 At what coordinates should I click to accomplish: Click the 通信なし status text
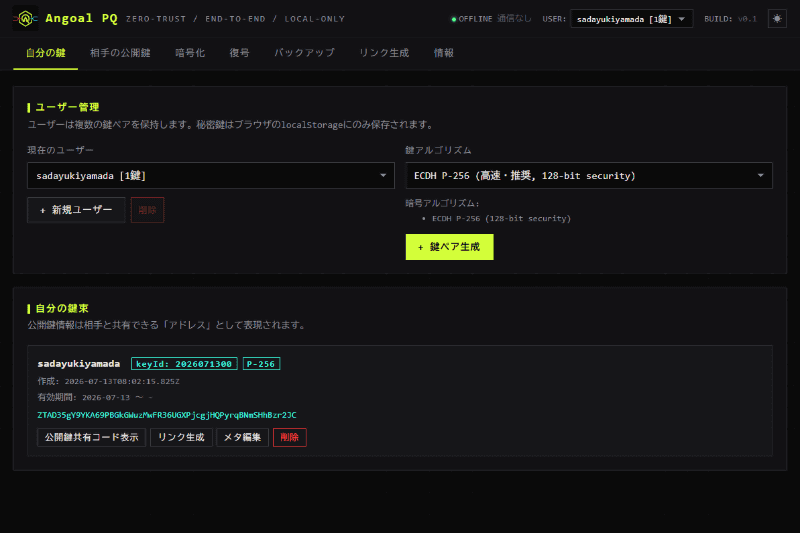click(x=514, y=19)
